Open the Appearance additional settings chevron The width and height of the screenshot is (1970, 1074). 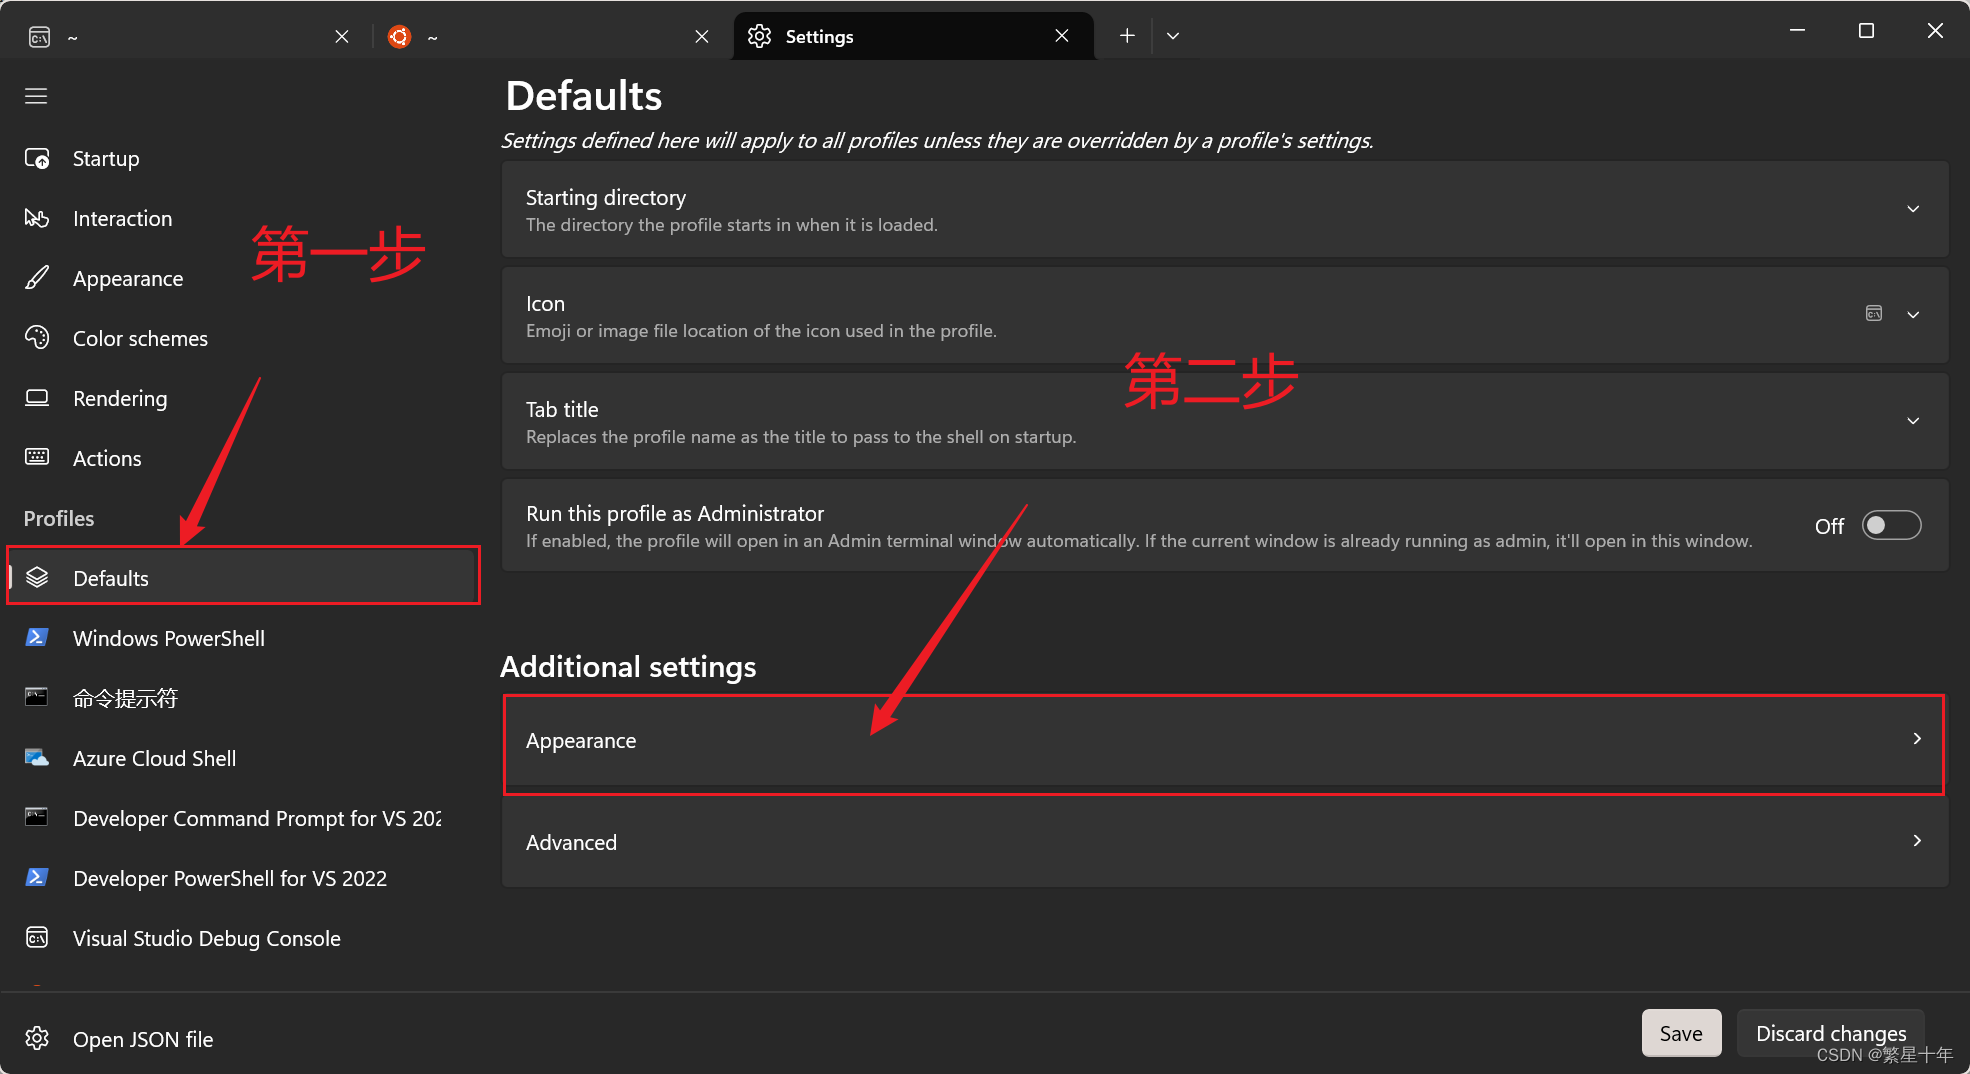click(x=1917, y=738)
